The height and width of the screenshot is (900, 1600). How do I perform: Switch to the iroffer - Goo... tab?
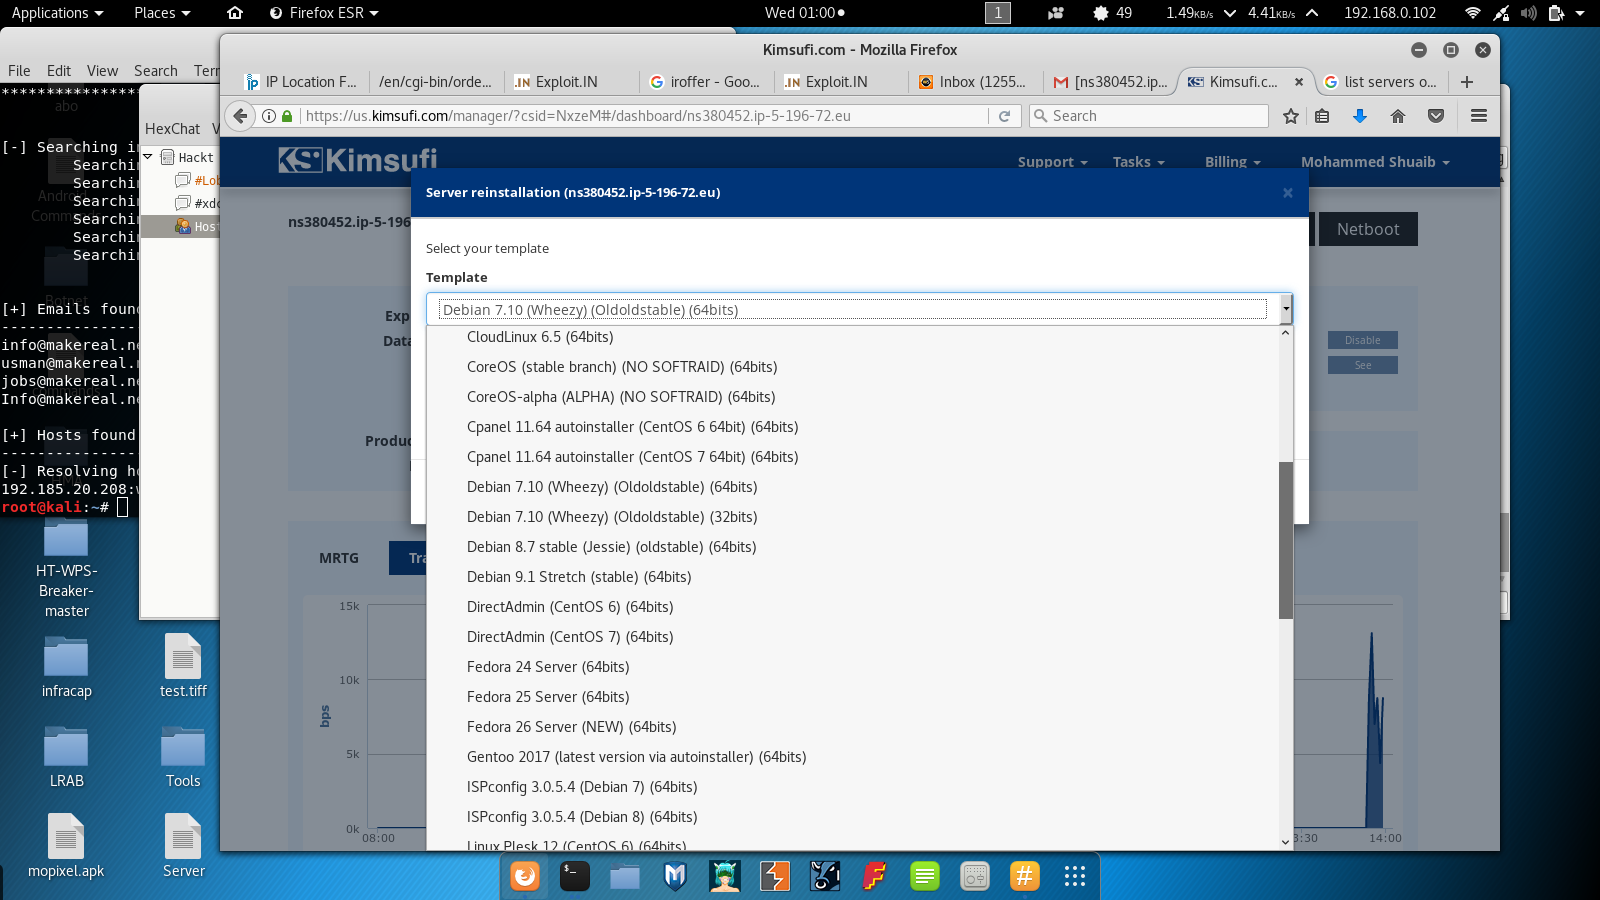point(705,82)
